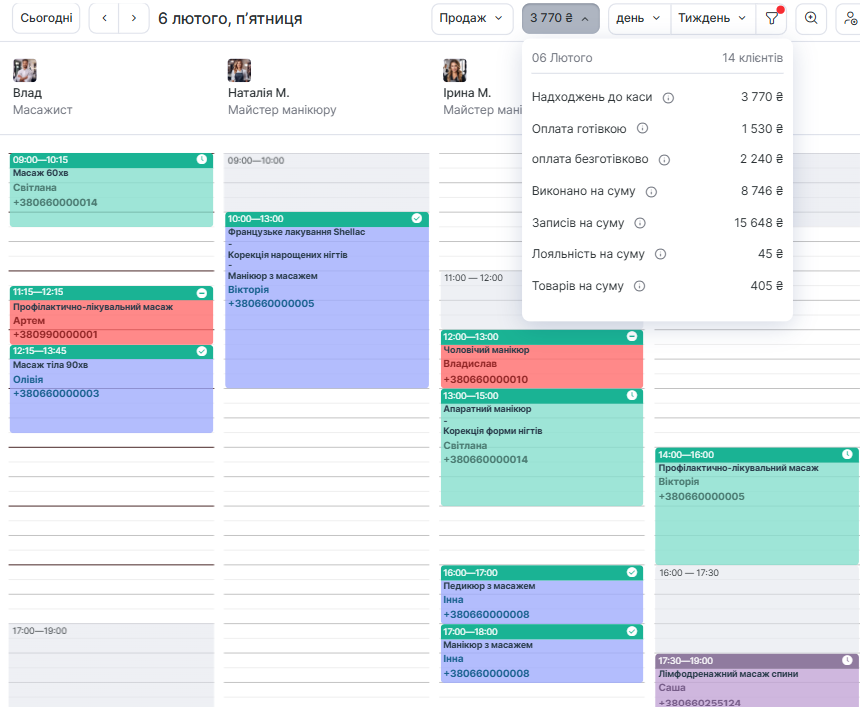Click info icon beside Оплата готівкою
860x707 pixels.
coord(643,129)
